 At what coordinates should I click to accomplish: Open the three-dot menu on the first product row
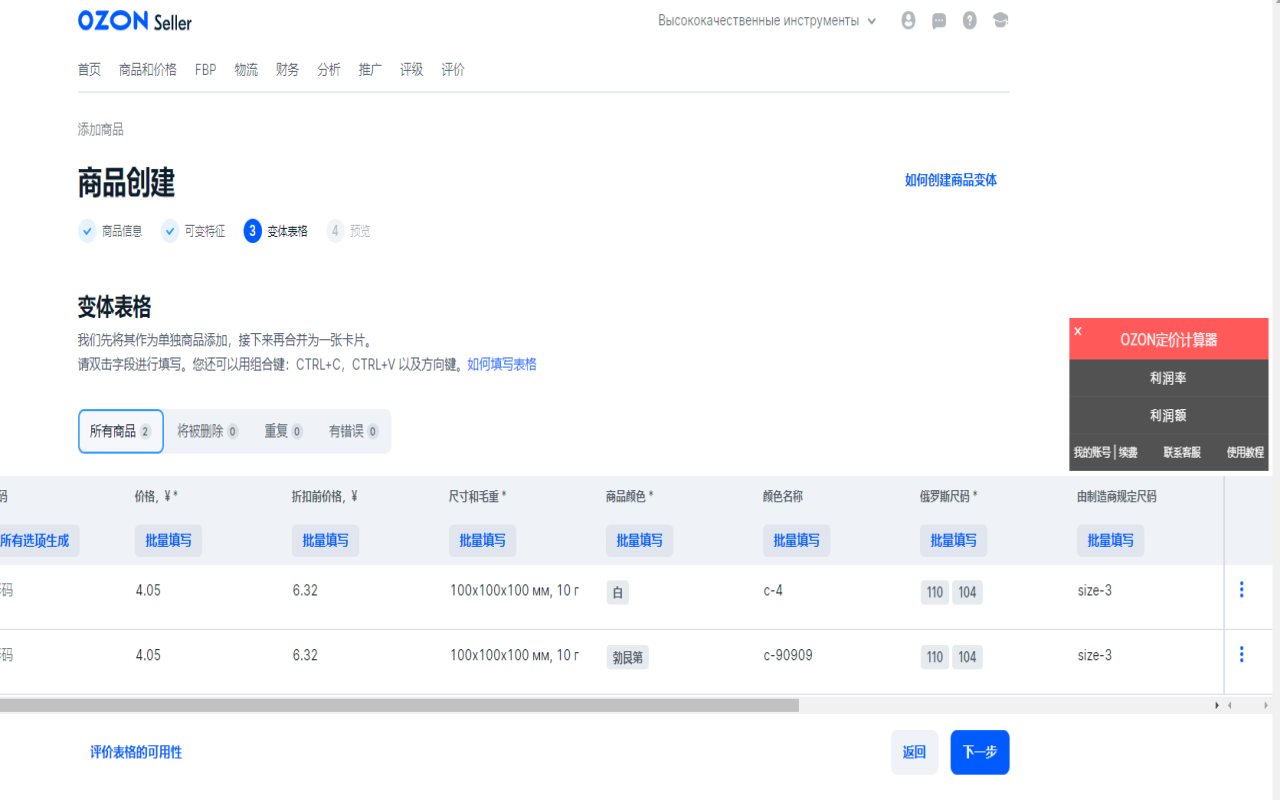[1241, 591]
